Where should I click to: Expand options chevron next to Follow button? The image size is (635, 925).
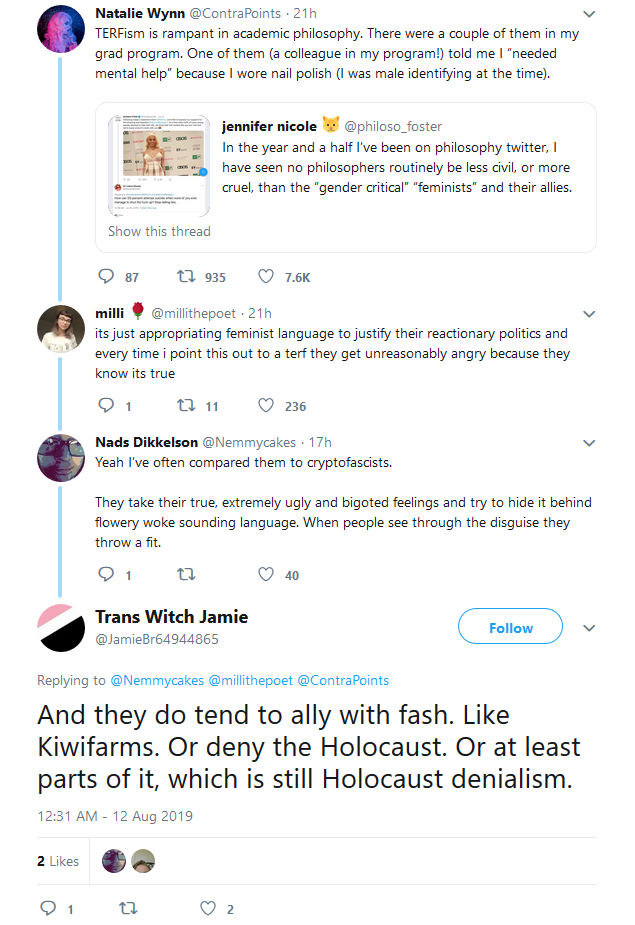click(589, 628)
